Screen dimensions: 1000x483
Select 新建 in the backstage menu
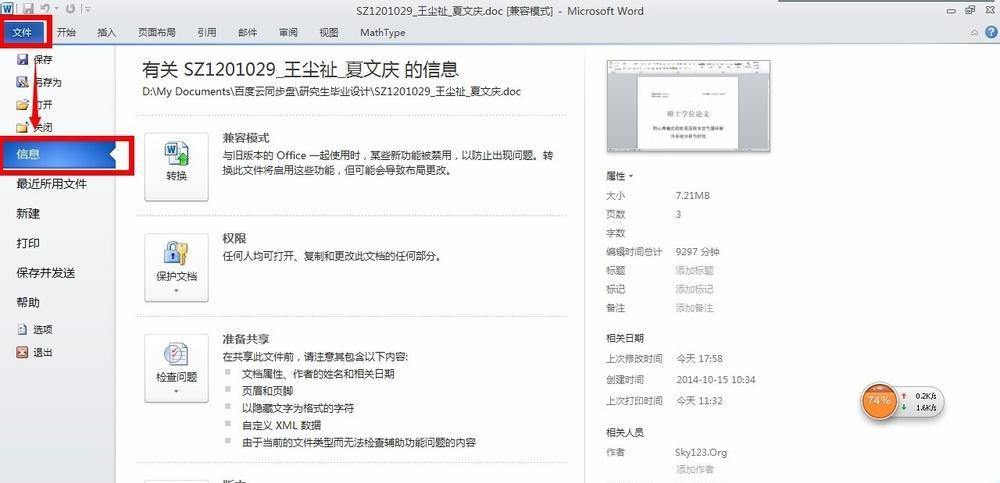pyautogui.click(x=28, y=214)
